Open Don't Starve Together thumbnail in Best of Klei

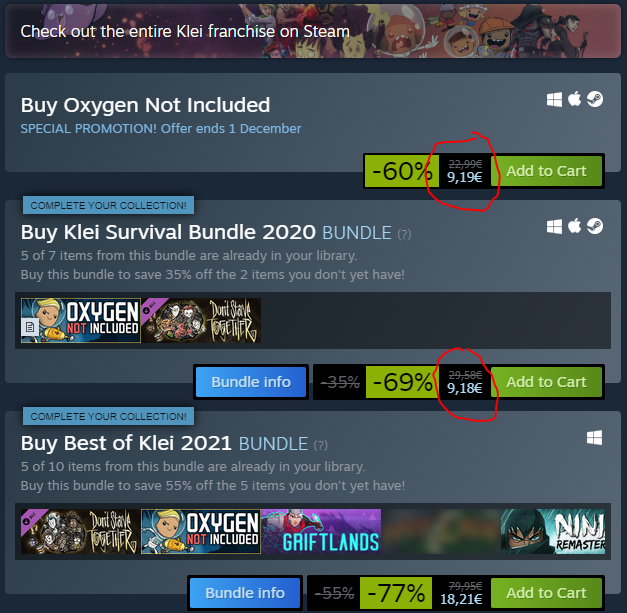click(81, 531)
